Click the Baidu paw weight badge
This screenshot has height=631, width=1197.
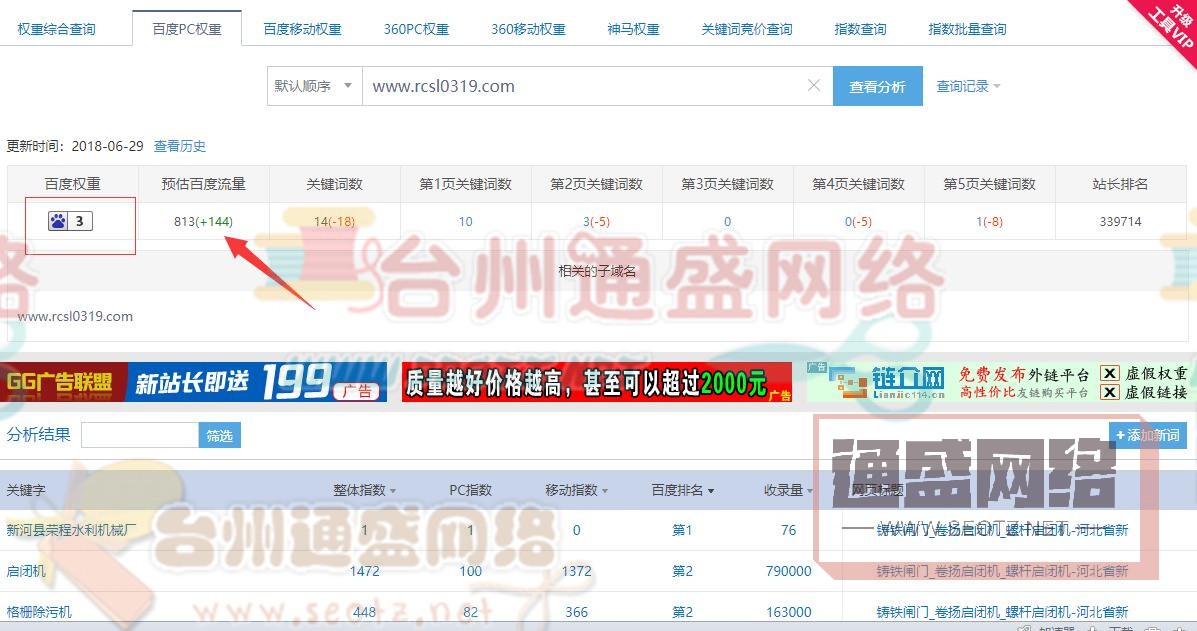[70, 221]
